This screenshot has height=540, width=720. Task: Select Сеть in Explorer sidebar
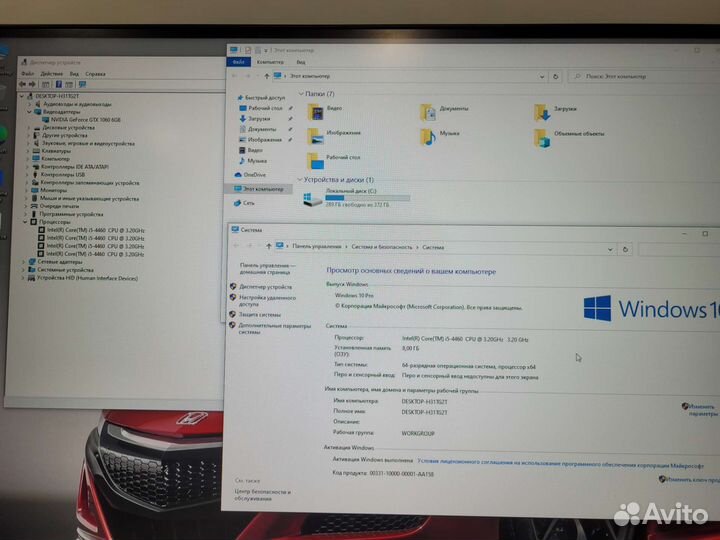[248, 203]
